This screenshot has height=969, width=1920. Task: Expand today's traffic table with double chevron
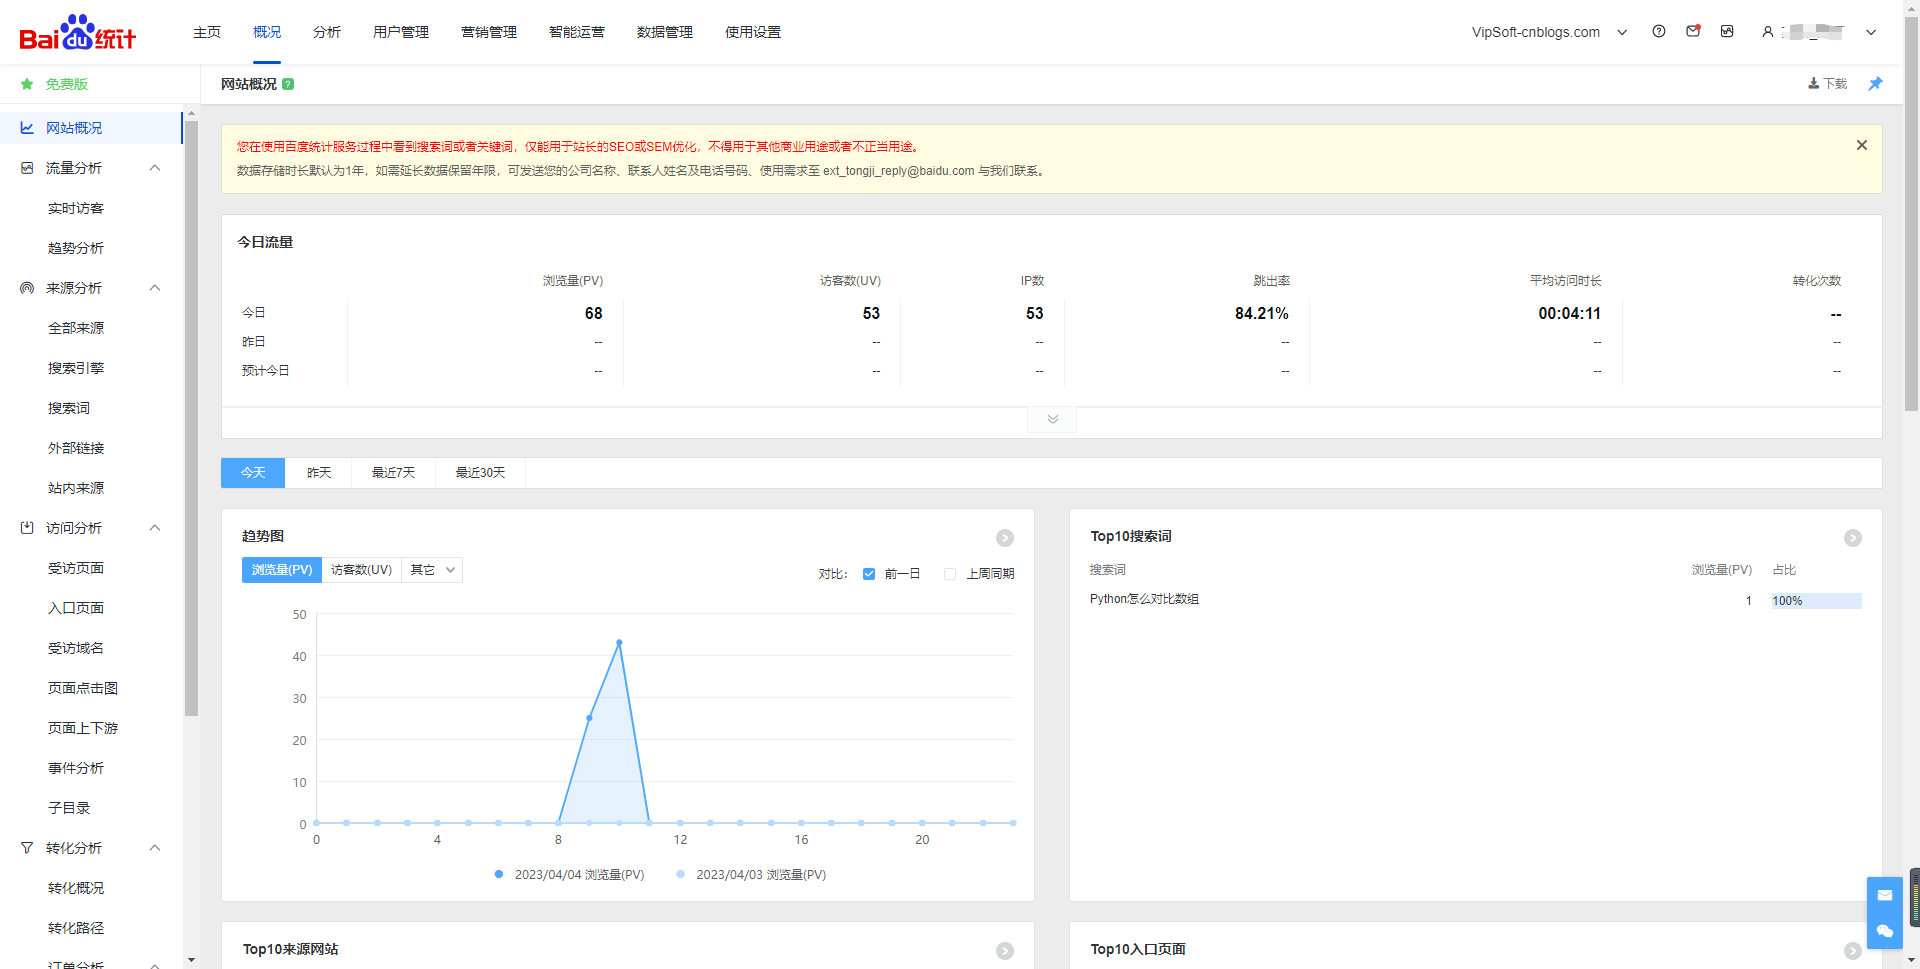coord(1052,419)
